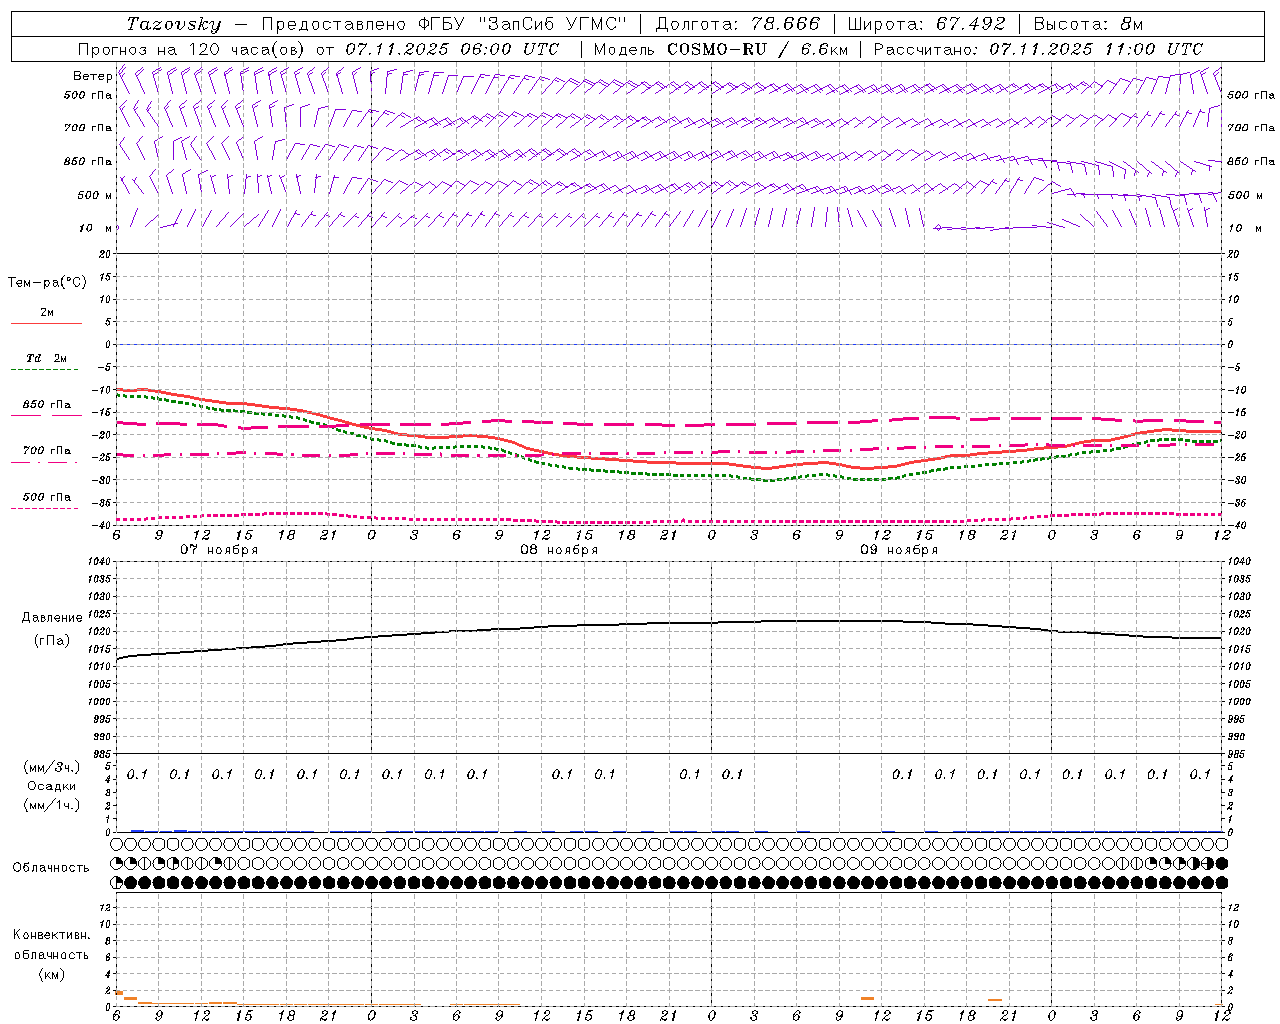Viewport: 1280px width, 1024px height.
Task: Click the "Тем-ра(°C)" temperature panel label
Action: point(47,283)
